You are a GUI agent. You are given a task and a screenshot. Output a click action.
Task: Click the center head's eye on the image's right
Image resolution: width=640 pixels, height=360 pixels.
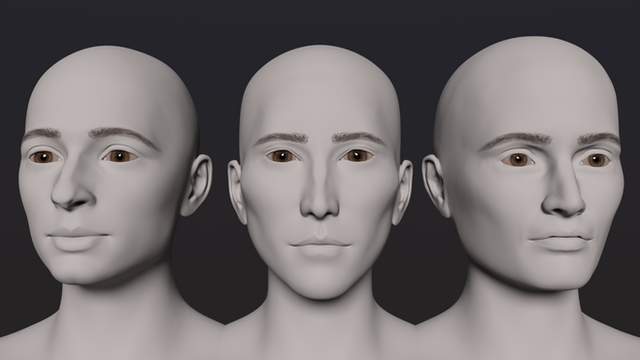coord(357,156)
